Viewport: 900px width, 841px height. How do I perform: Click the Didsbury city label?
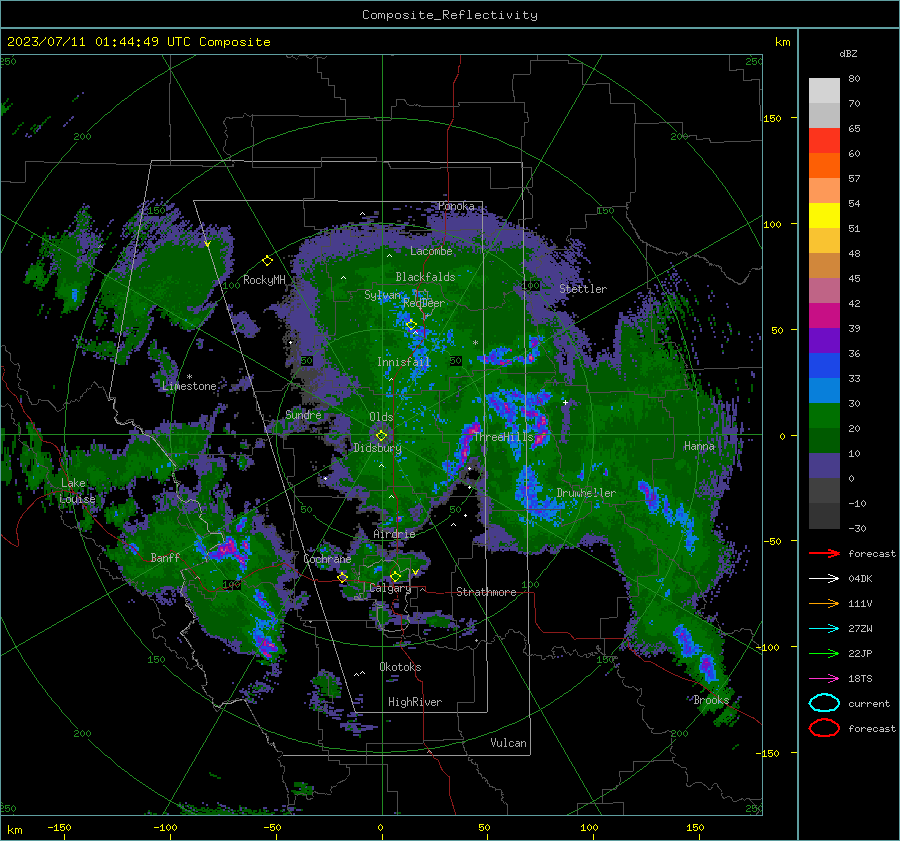point(377,448)
